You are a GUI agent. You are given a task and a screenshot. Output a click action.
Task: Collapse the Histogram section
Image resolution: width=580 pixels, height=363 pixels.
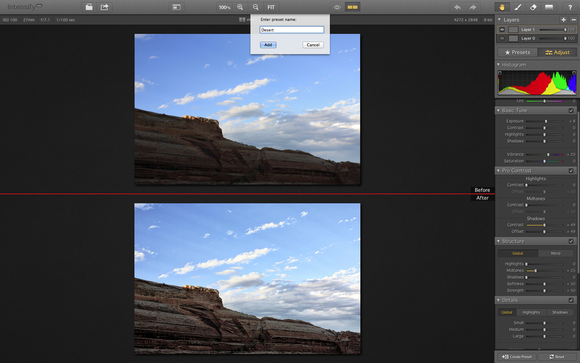[x=499, y=65]
